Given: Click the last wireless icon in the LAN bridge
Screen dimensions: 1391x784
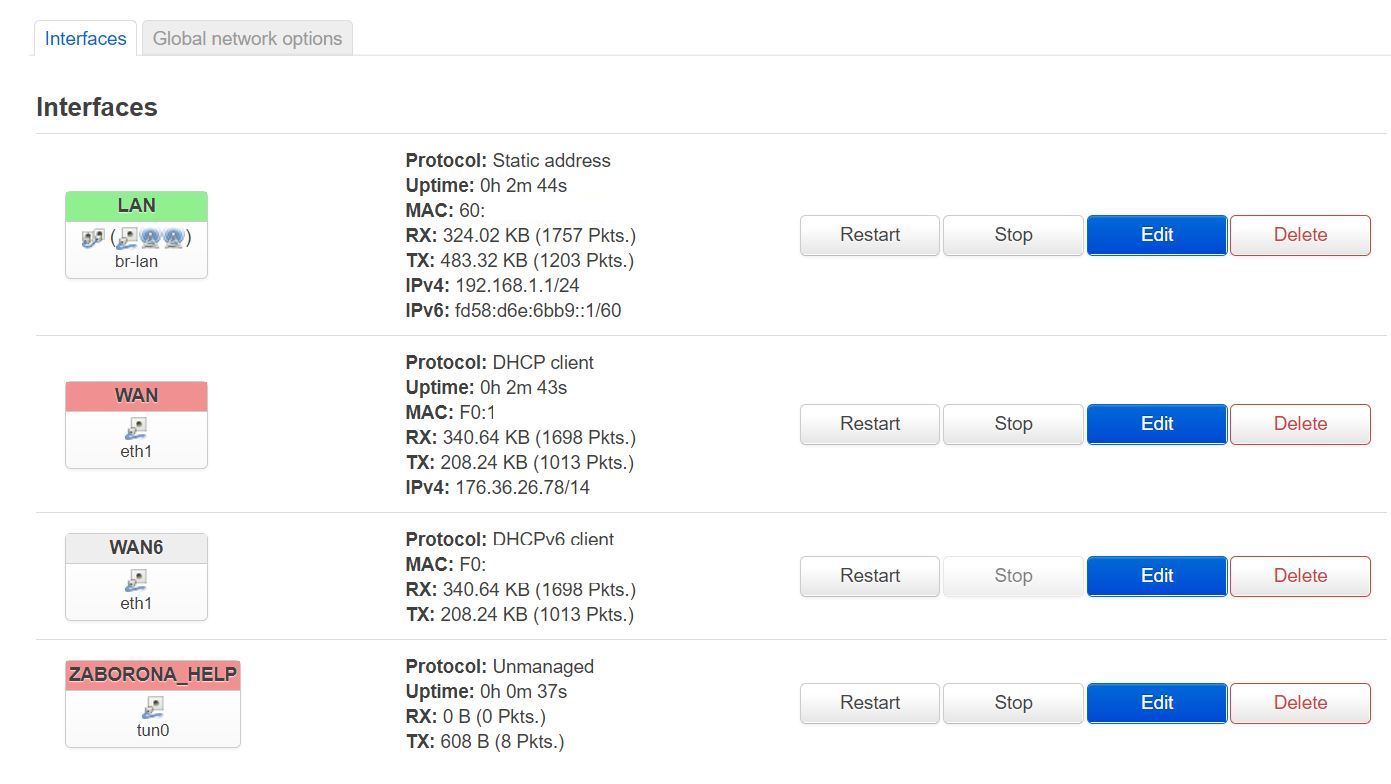Looking at the screenshot, I should coord(173,238).
